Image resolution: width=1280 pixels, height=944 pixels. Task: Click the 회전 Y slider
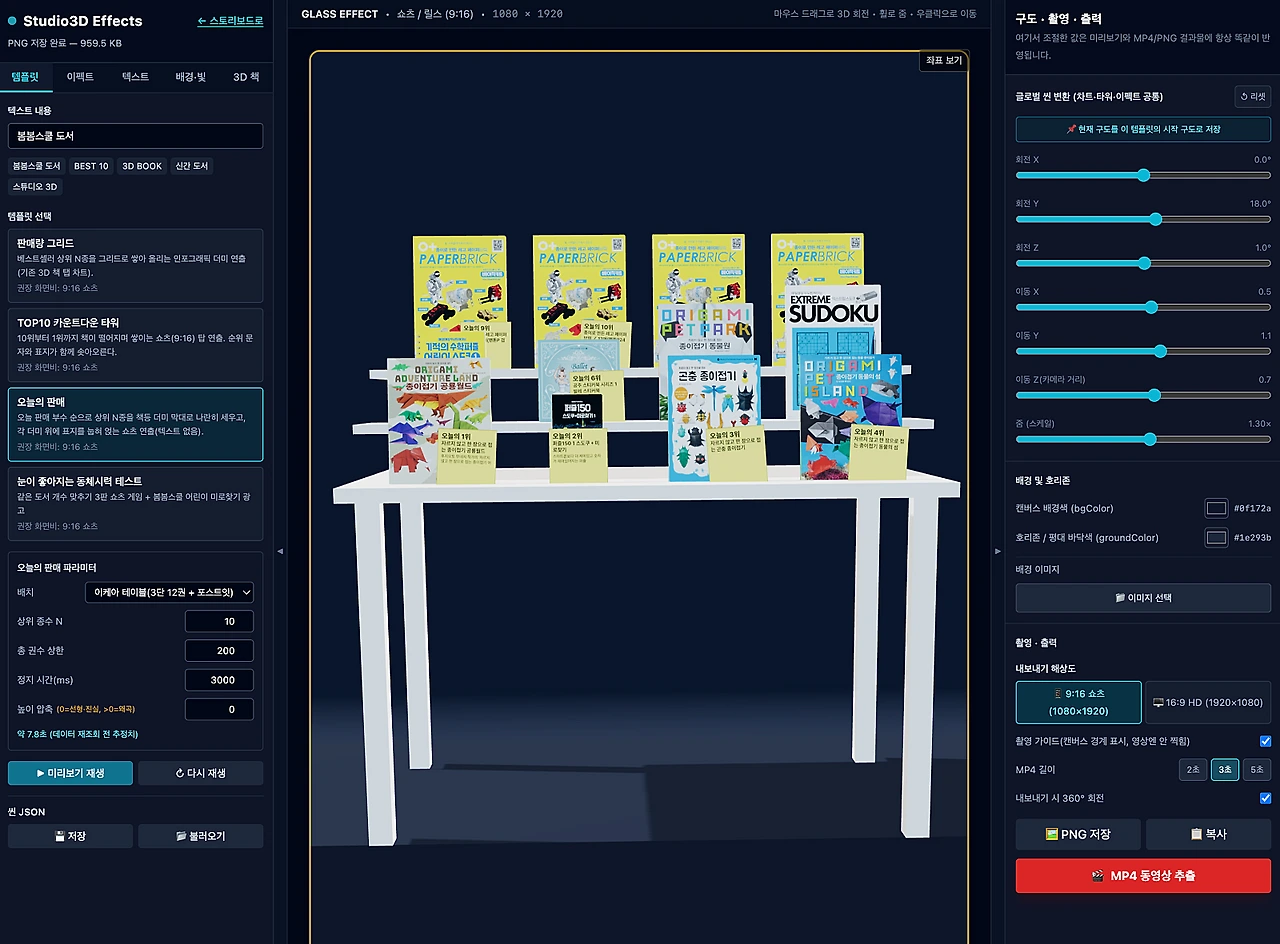[x=1143, y=219]
